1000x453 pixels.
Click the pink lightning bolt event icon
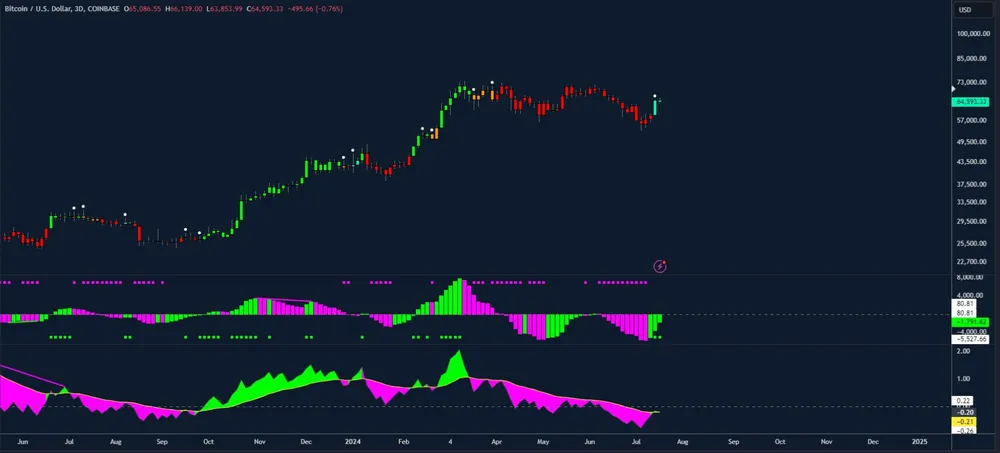[660, 265]
